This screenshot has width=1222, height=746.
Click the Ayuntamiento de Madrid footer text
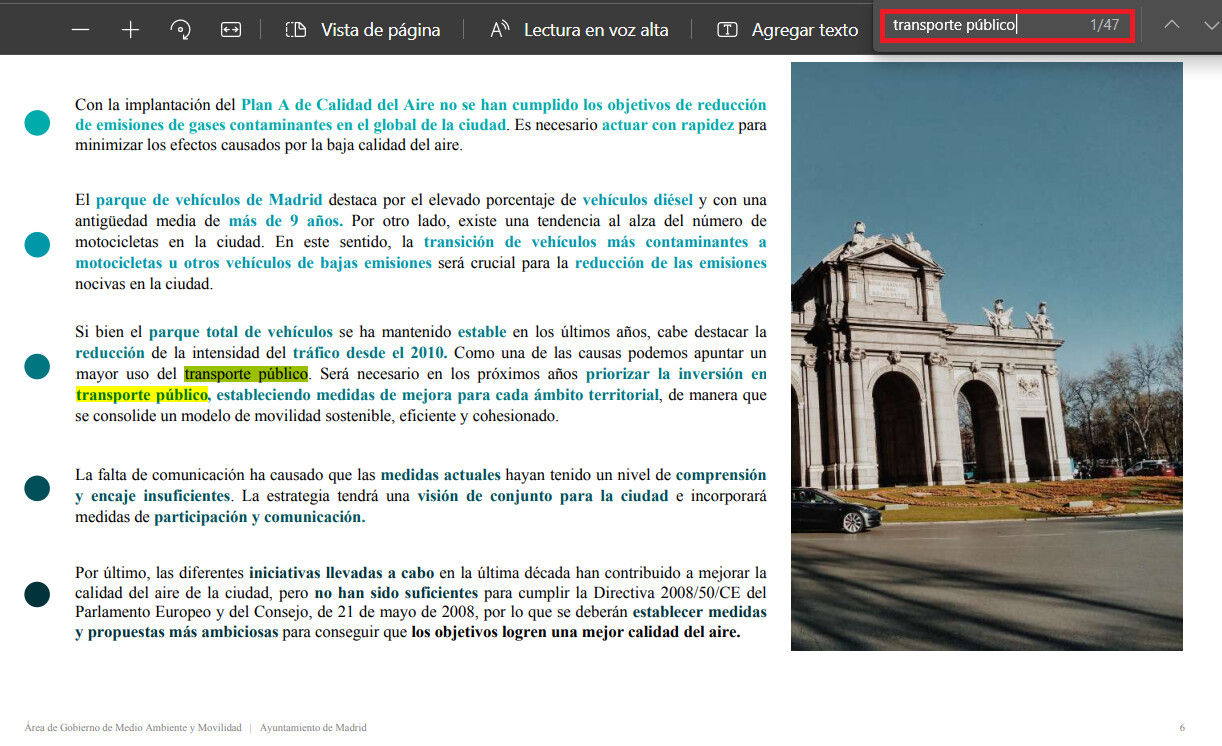pos(313,728)
